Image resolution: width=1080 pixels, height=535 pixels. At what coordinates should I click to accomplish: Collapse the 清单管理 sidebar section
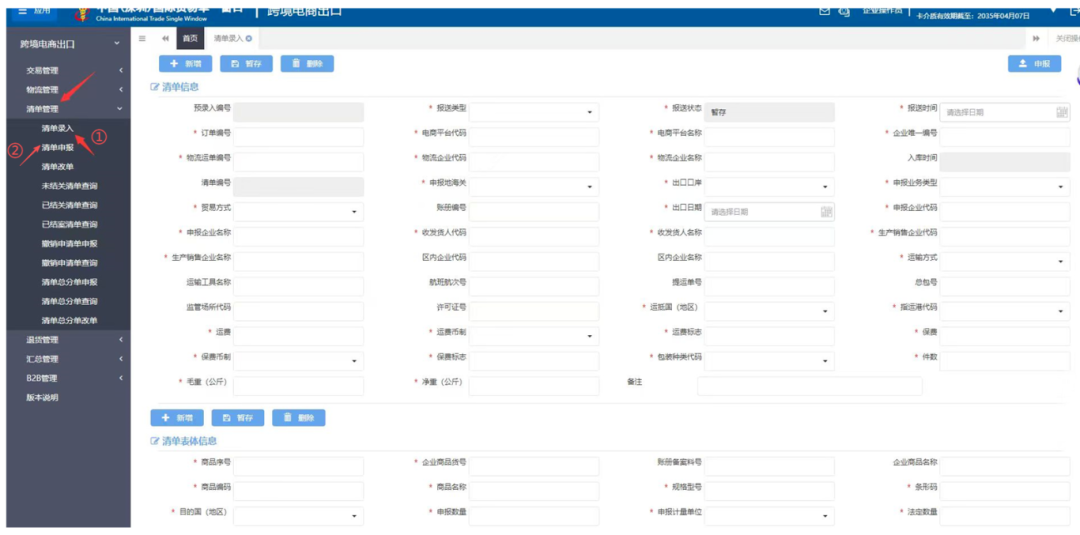point(67,109)
